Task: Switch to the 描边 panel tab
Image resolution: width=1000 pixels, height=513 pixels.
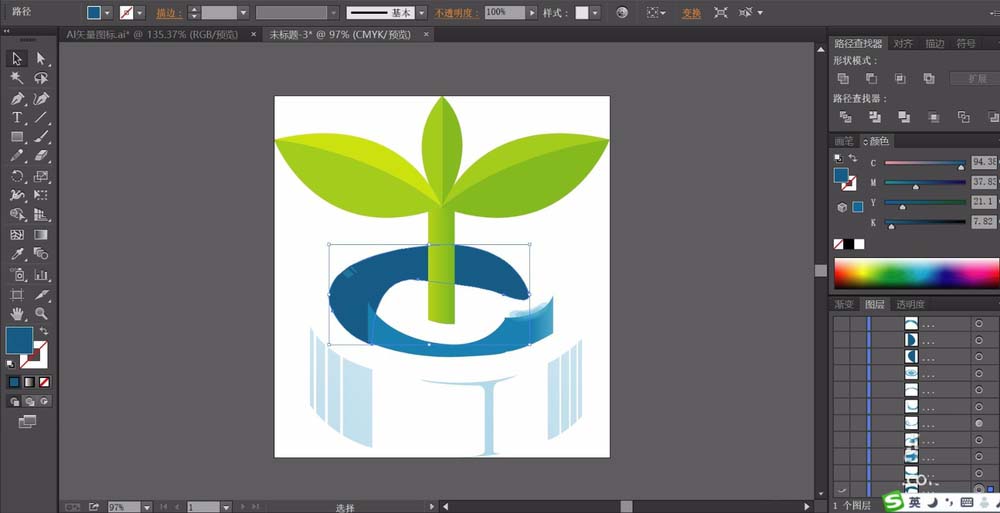Action: (x=935, y=43)
